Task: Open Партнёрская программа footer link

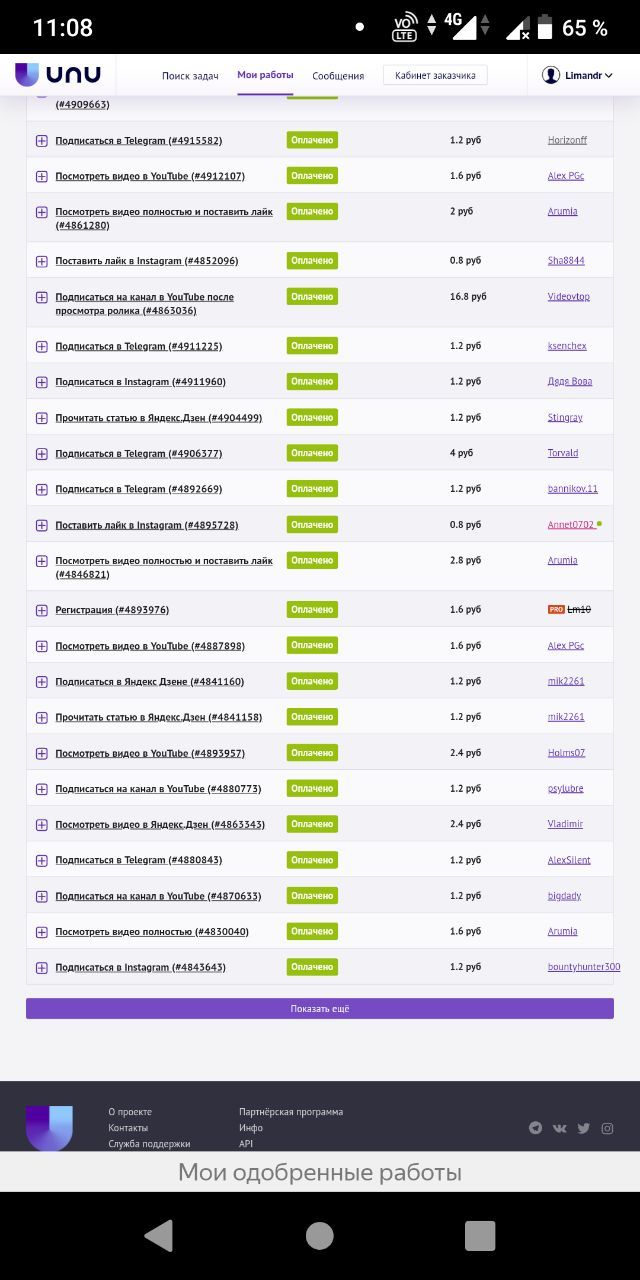Action: click(x=291, y=1112)
